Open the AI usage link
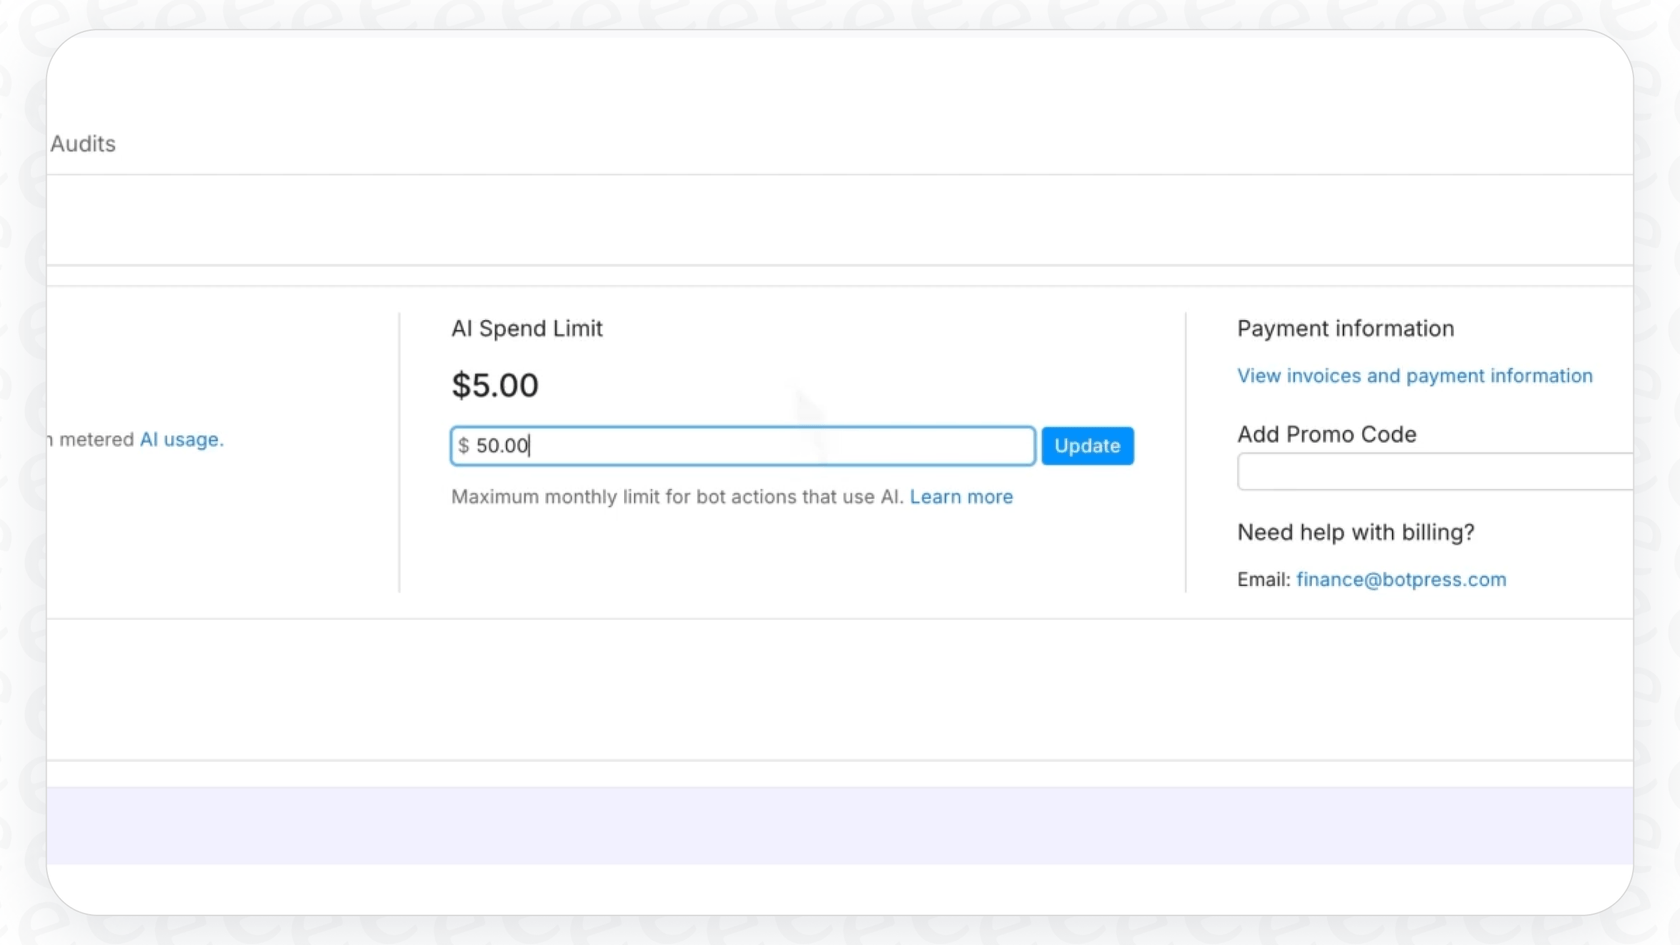 click(x=180, y=439)
